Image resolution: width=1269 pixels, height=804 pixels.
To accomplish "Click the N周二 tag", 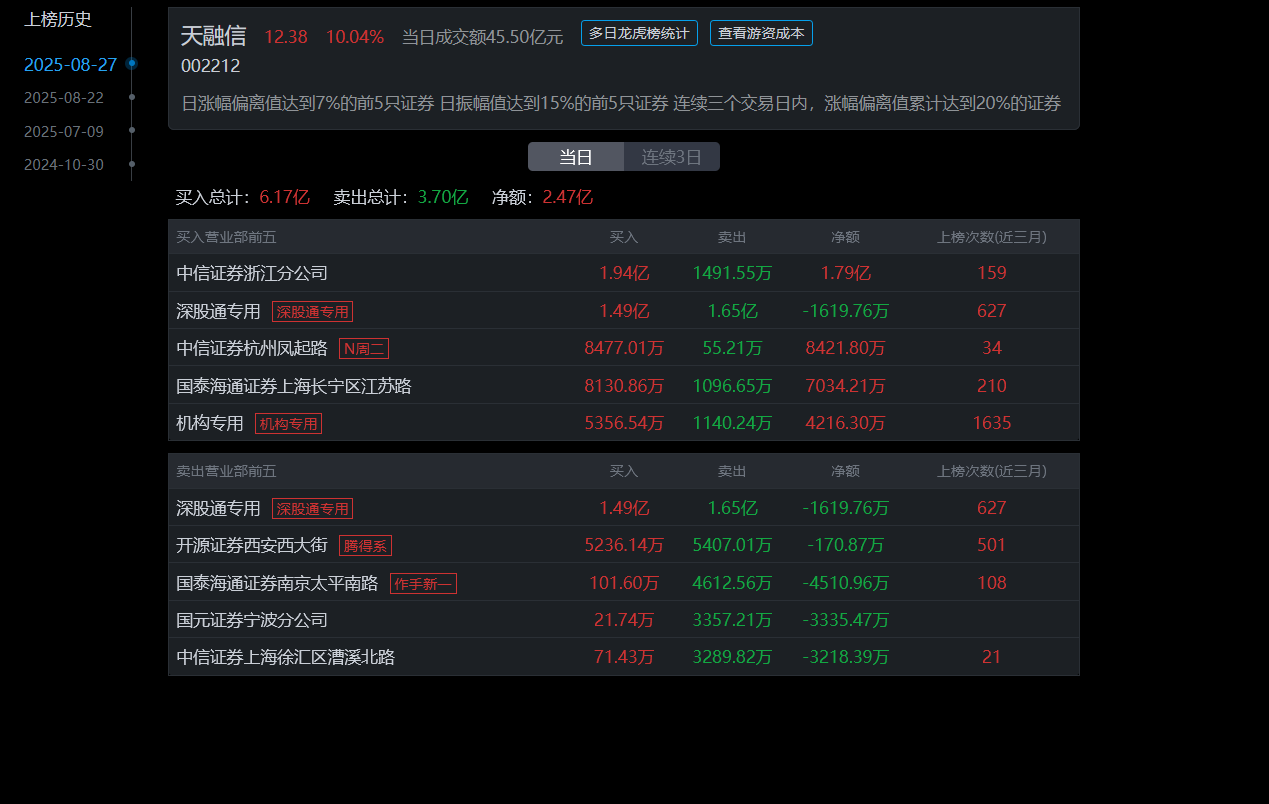I will (x=364, y=348).
